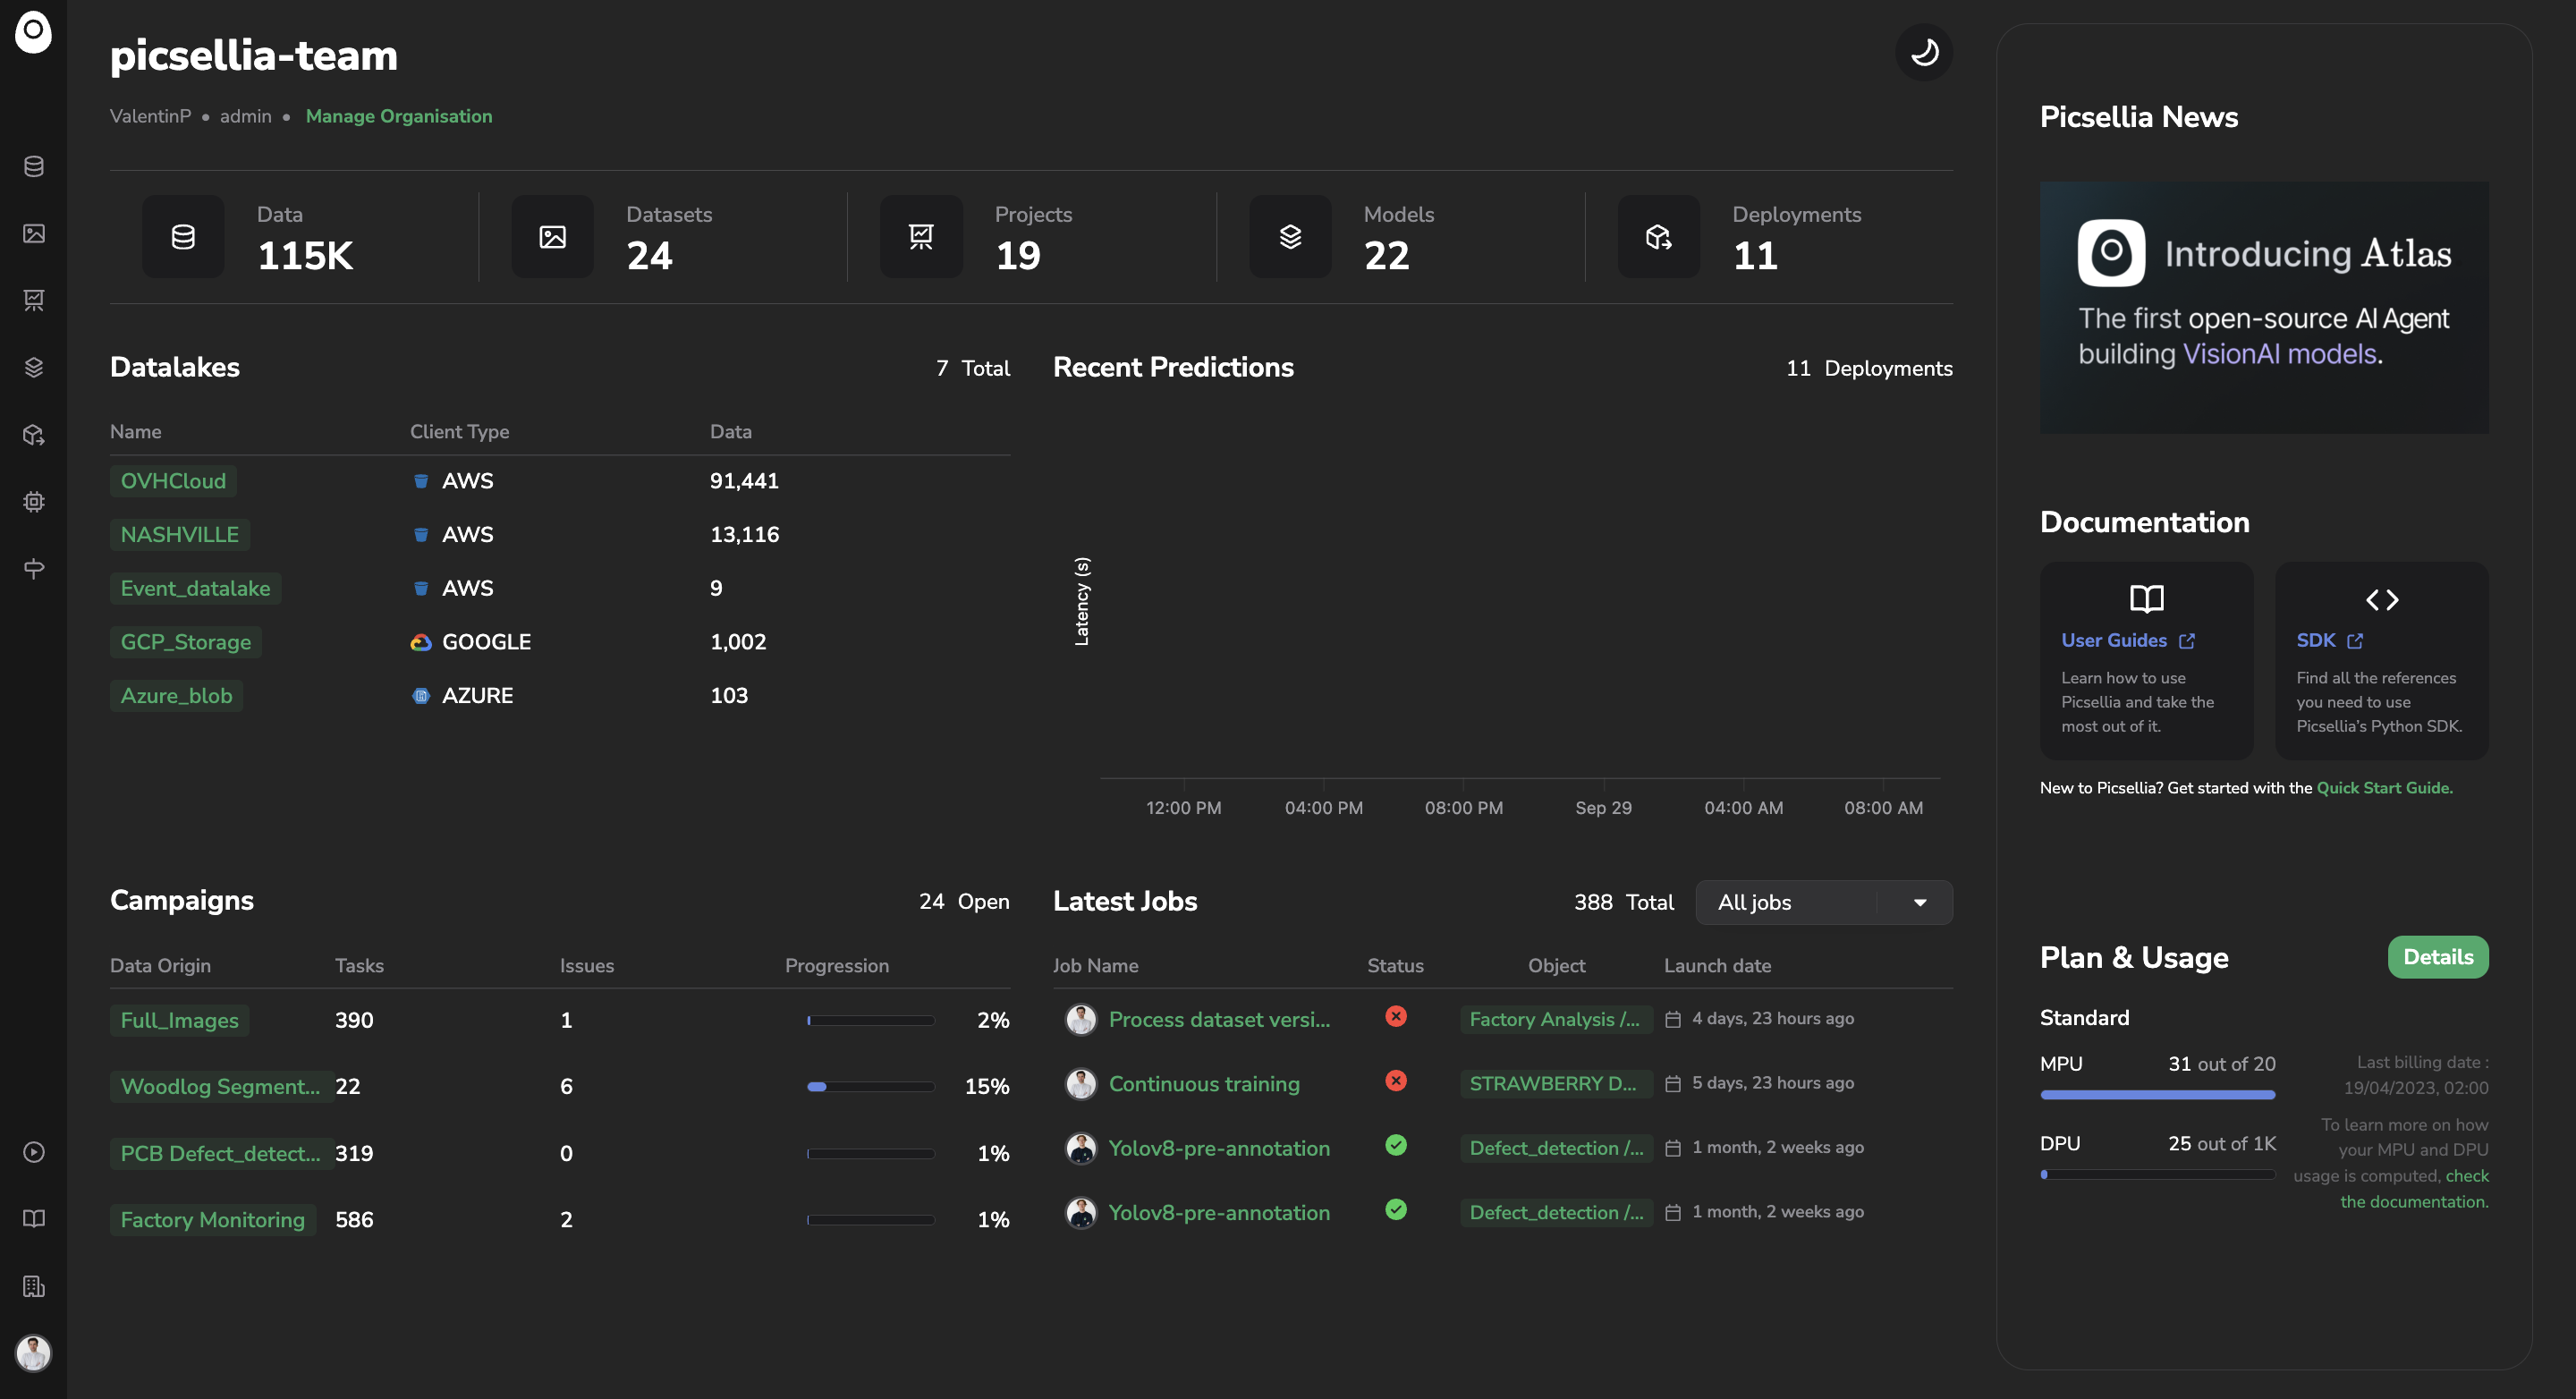
Task: Click the user avatar in the sidebar
Action: tap(34, 1352)
